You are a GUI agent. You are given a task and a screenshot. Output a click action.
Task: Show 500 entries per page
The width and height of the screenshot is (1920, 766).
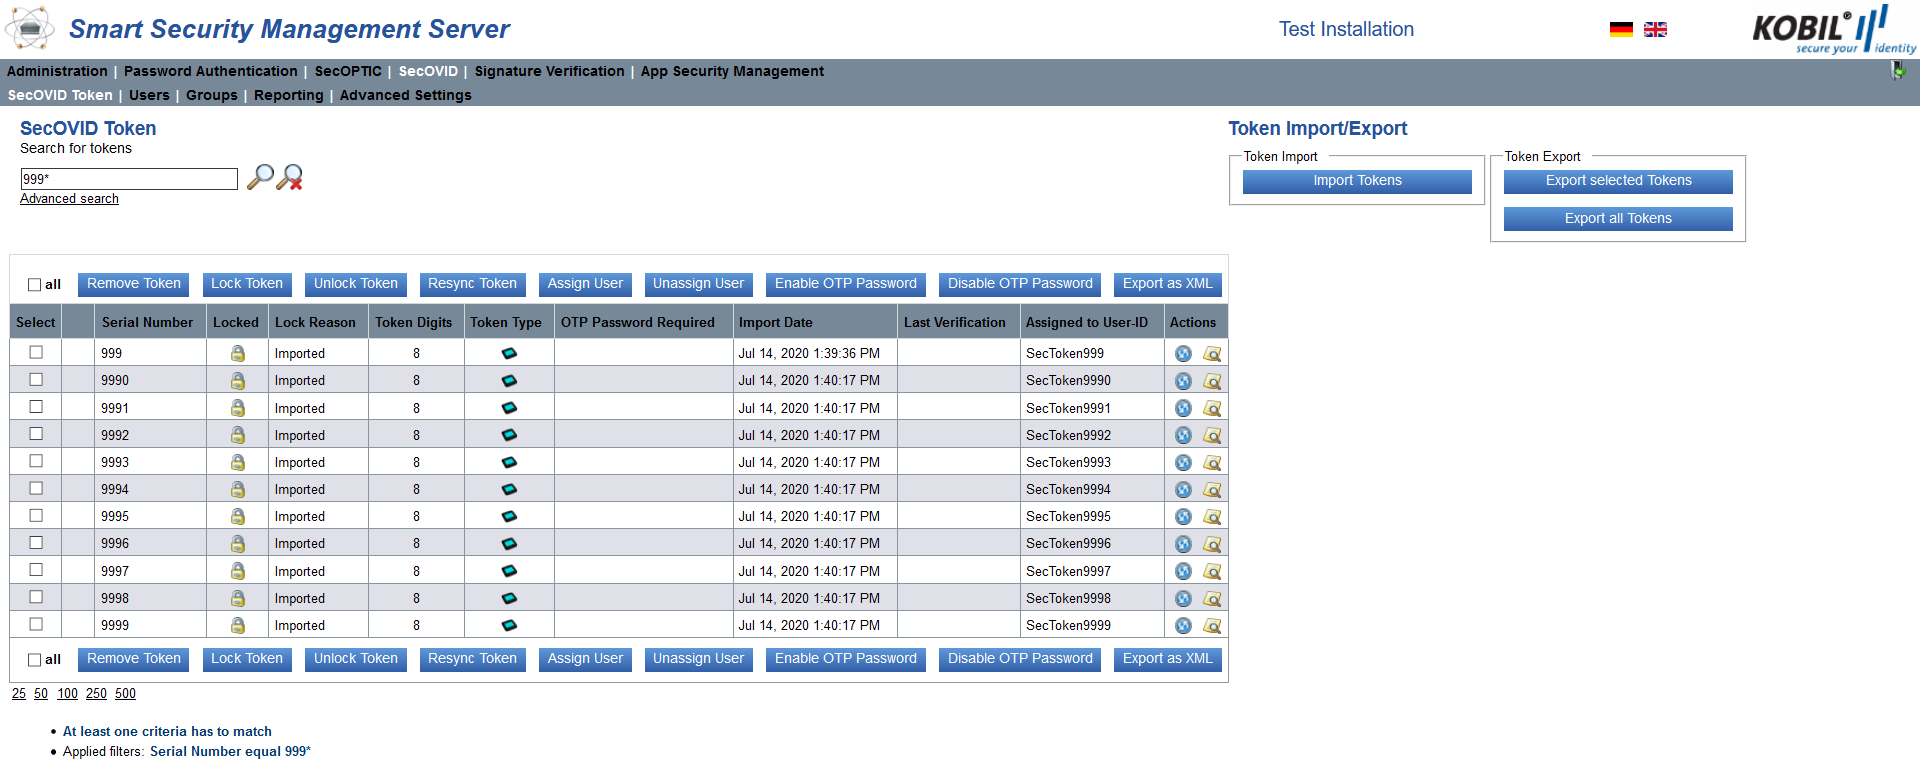(125, 693)
